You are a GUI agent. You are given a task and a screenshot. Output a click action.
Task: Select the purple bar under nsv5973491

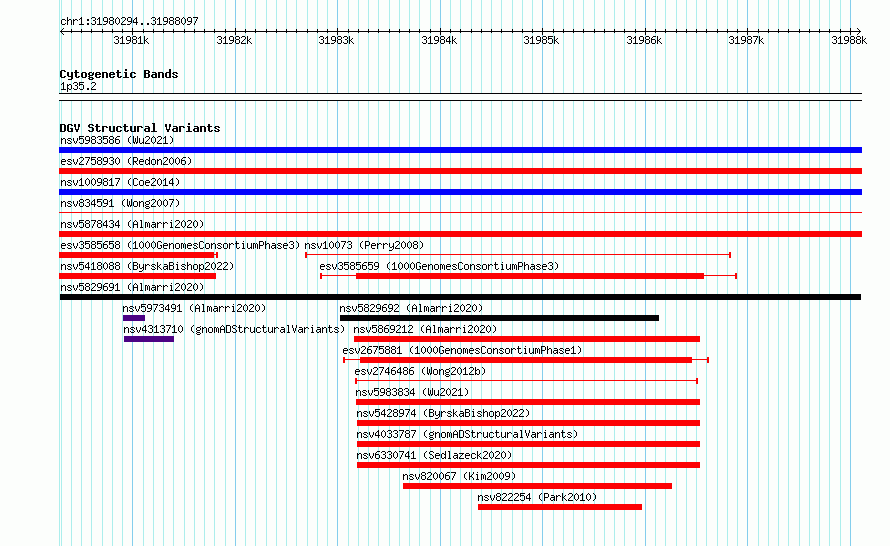pos(134,318)
